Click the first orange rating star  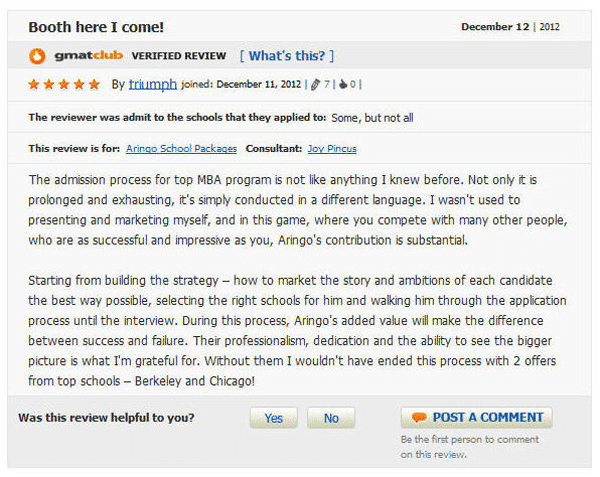[34, 84]
